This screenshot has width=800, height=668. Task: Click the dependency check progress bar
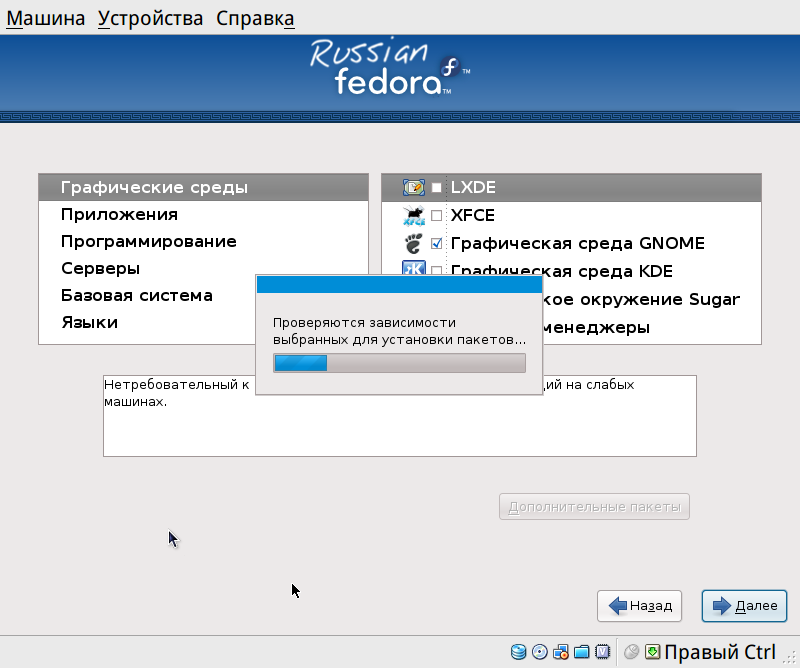pos(399,363)
